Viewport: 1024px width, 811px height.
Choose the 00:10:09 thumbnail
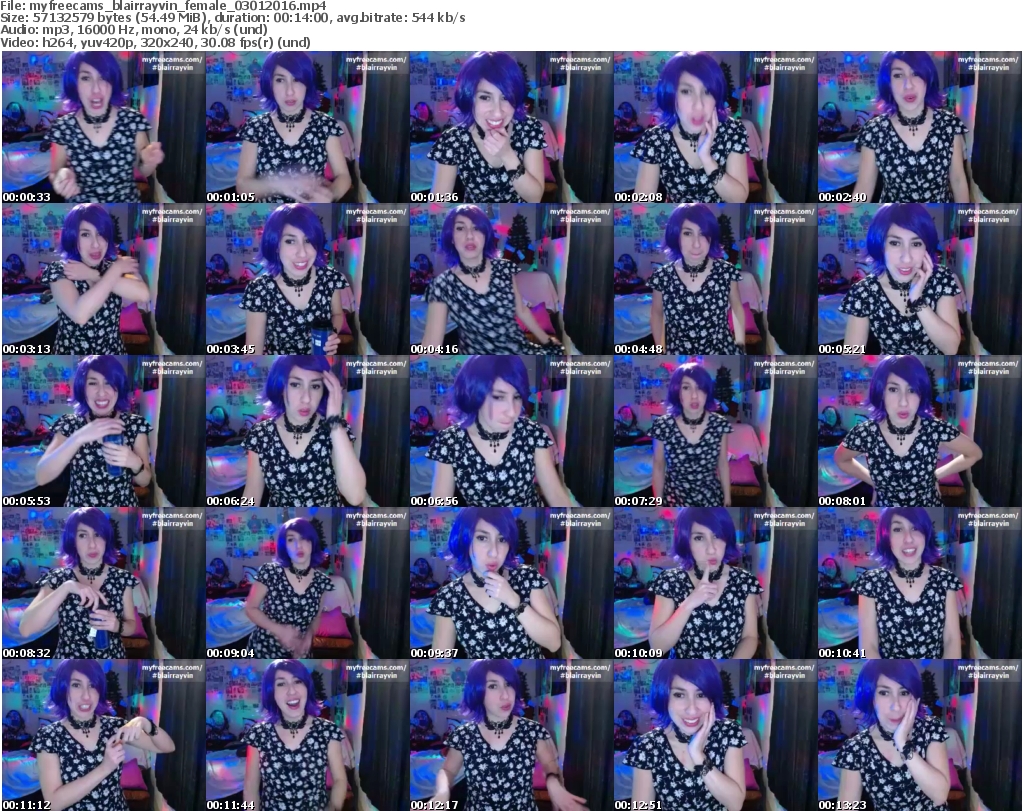click(715, 584)
